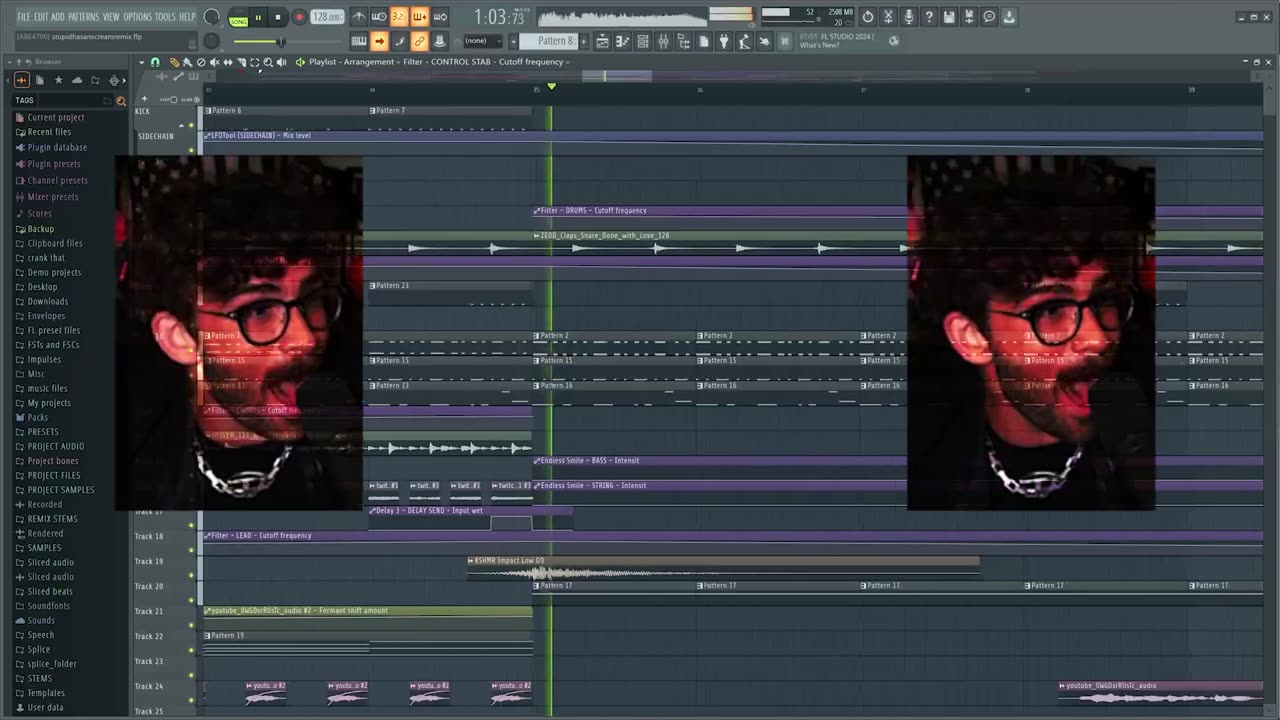
Task: Mute Track 18 green LED
Action: point(191,549)
